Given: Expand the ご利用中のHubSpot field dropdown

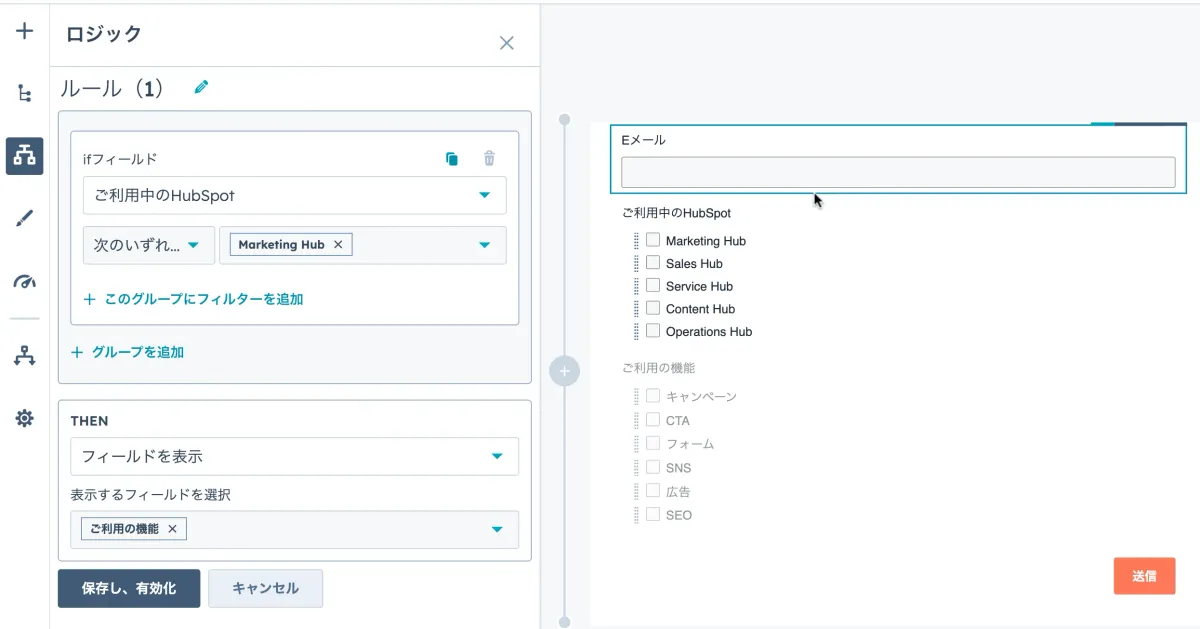Looking at the screenshot, I should point(294,195).
